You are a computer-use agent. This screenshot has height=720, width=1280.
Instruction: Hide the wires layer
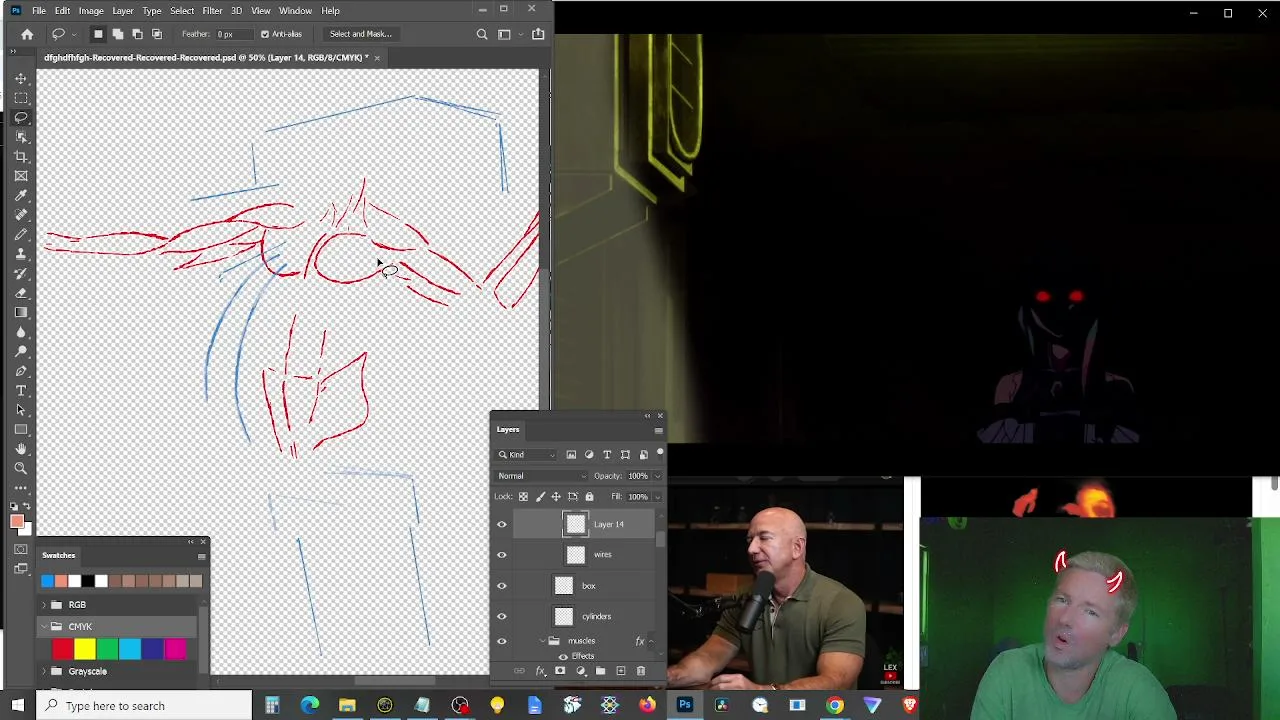pyautogui.click(x=502, y=555)
